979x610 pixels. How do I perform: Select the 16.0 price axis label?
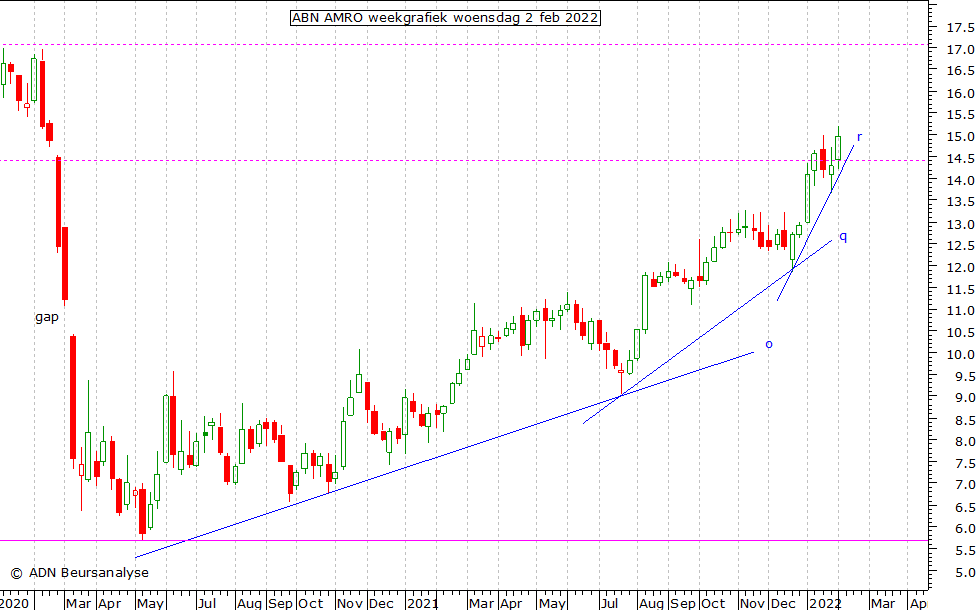point(960,93)
